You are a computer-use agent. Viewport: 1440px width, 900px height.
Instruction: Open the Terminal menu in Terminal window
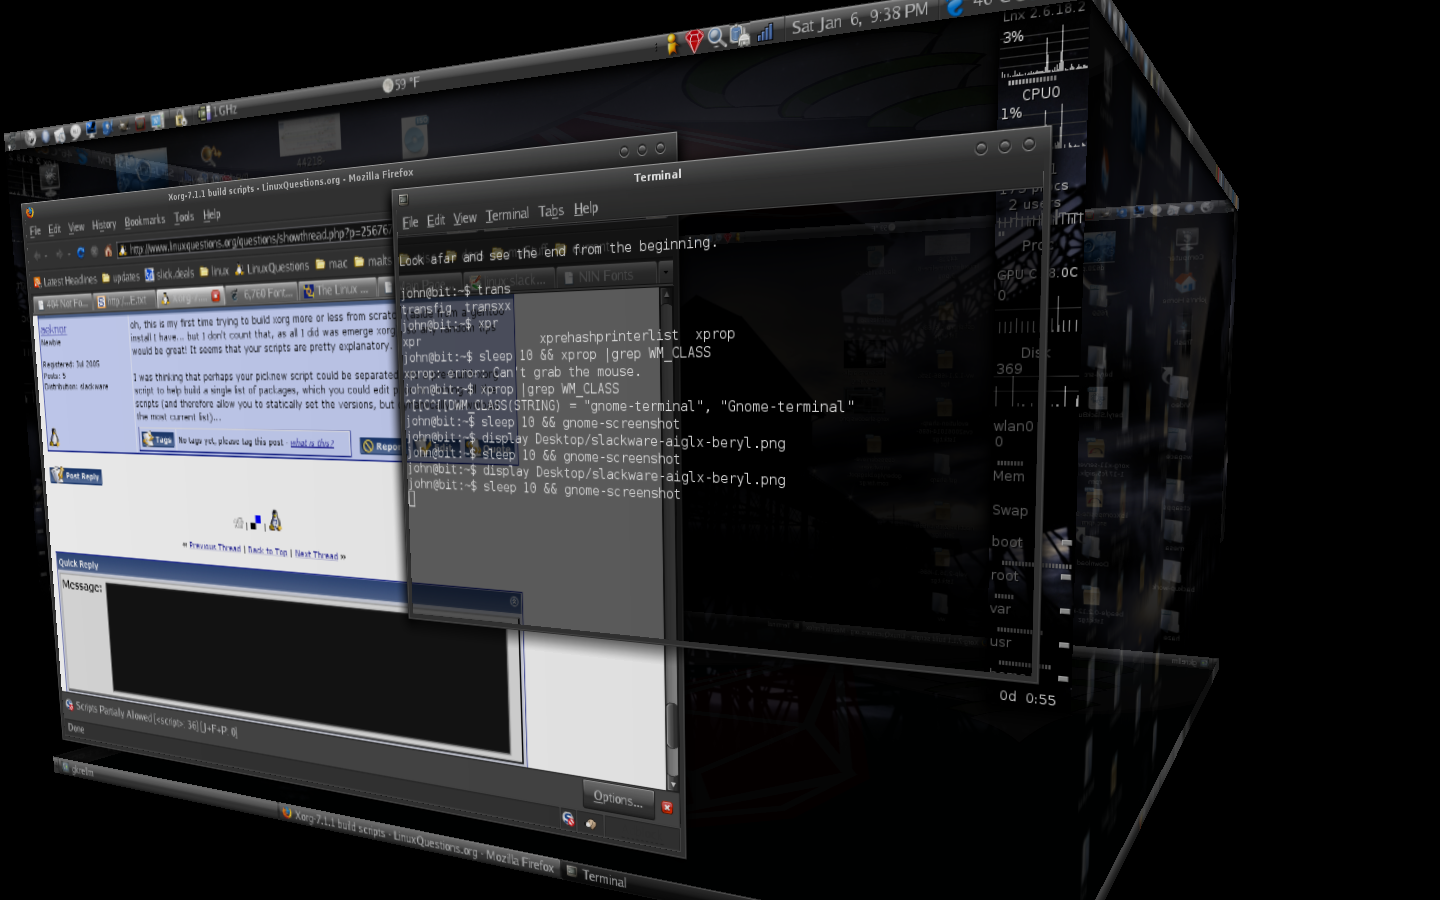click(507, 215)
